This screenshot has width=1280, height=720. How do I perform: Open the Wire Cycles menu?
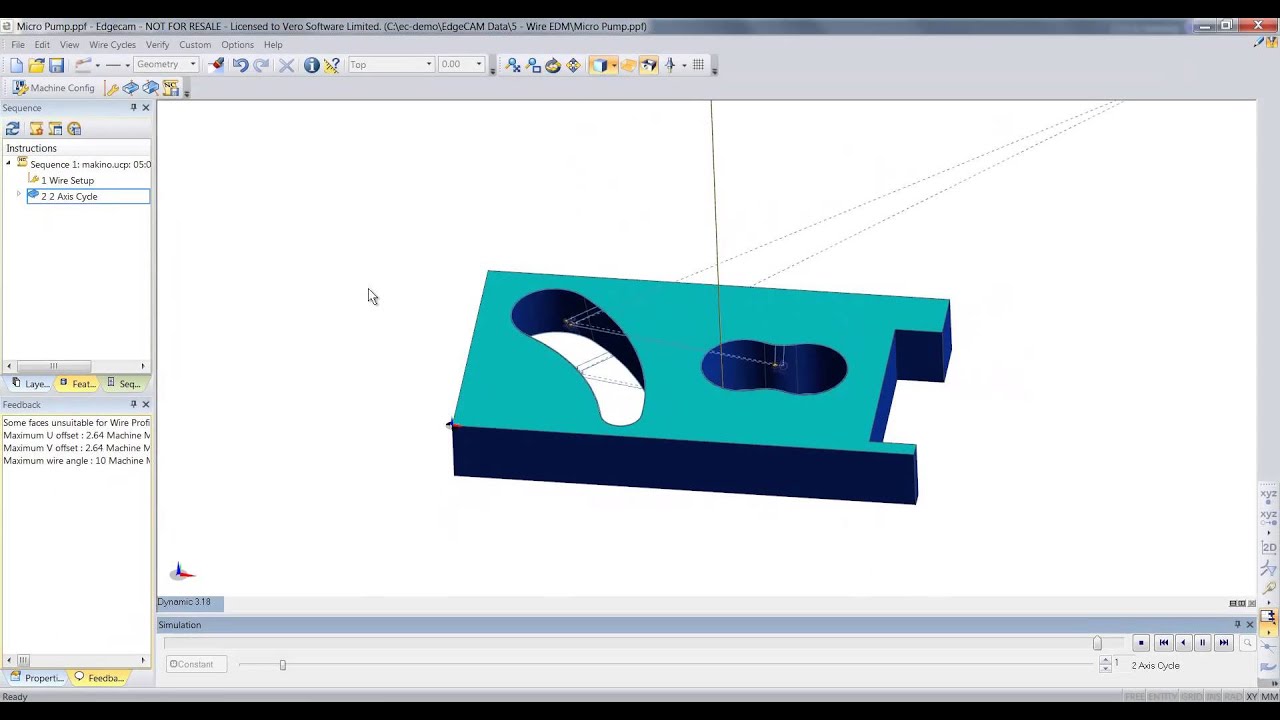pos(112,45)
